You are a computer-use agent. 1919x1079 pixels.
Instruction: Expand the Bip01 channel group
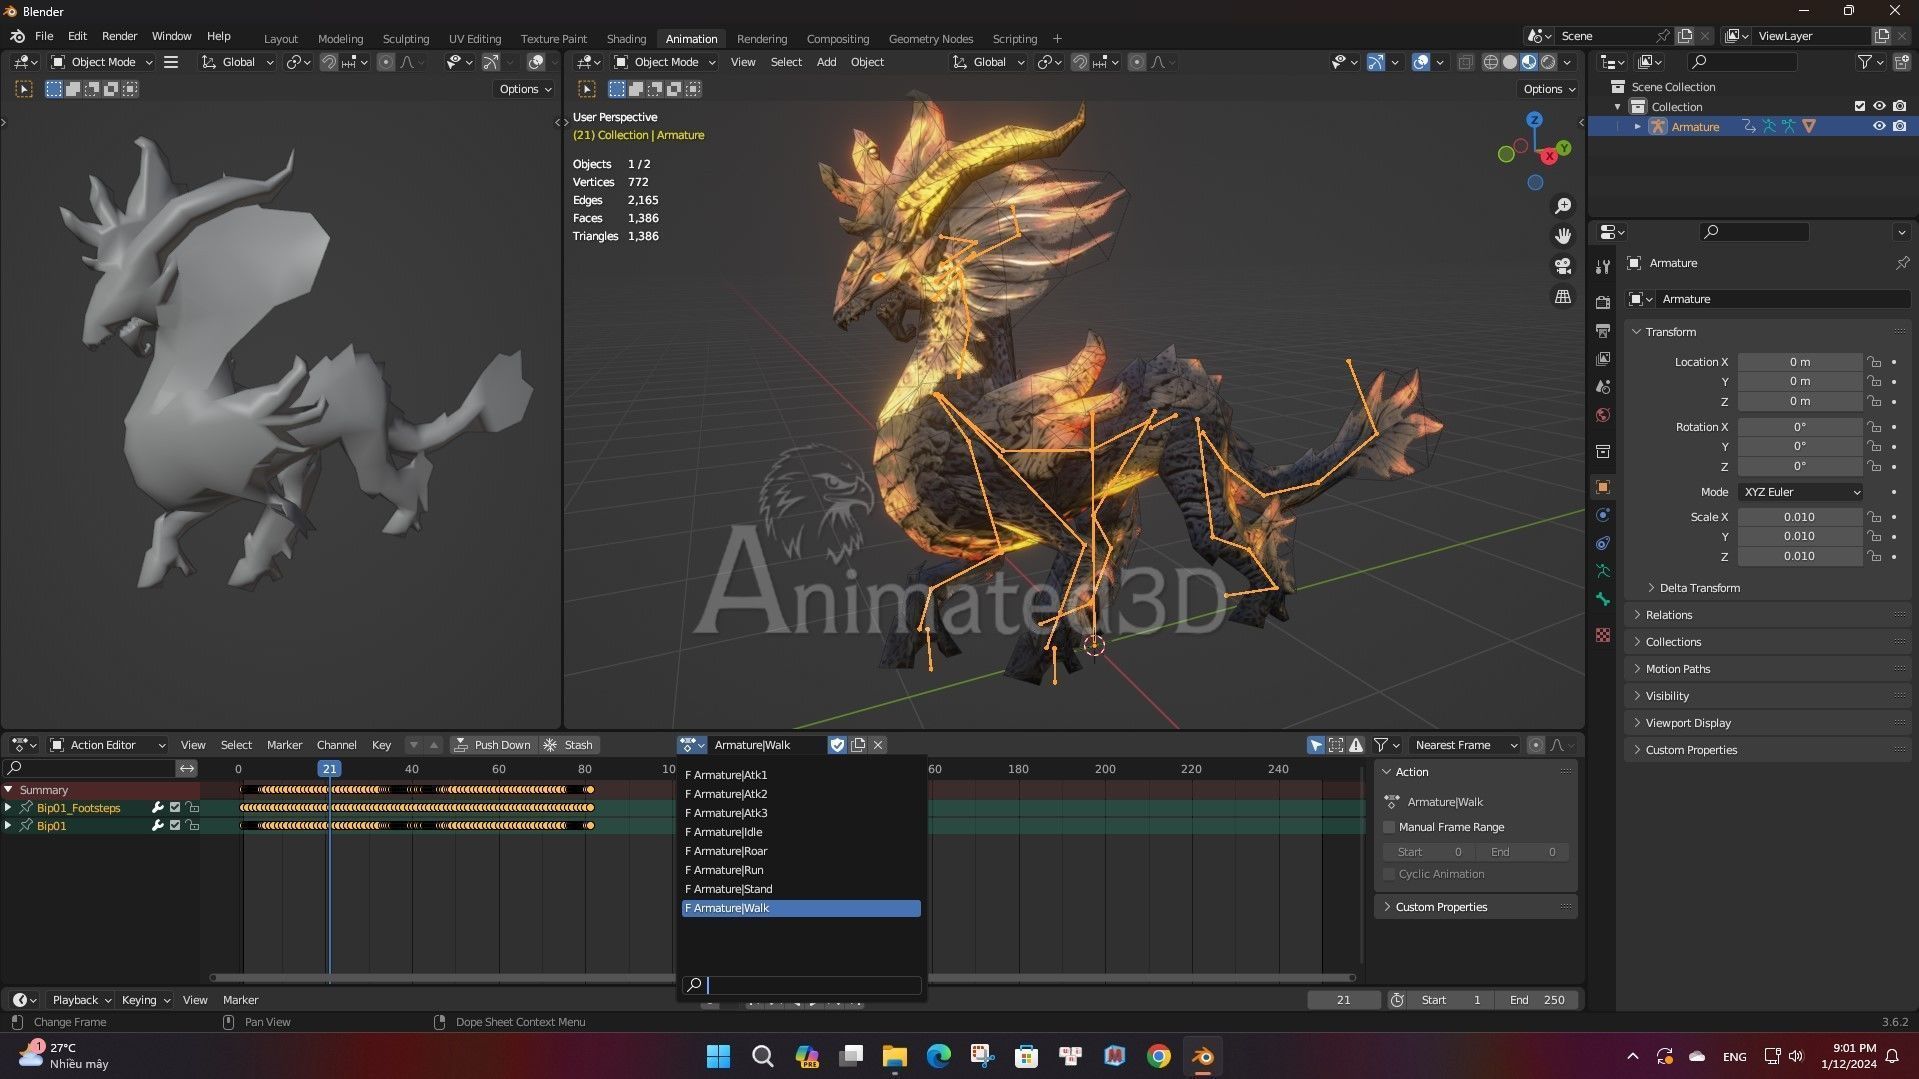[x=9, y=826]
